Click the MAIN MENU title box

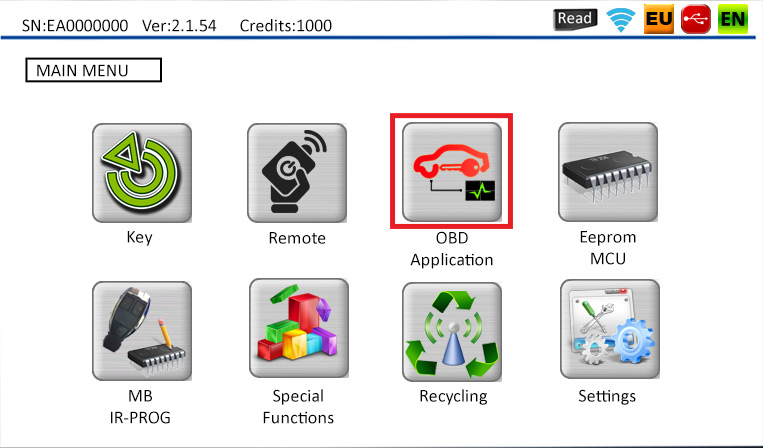coord(93,70)
